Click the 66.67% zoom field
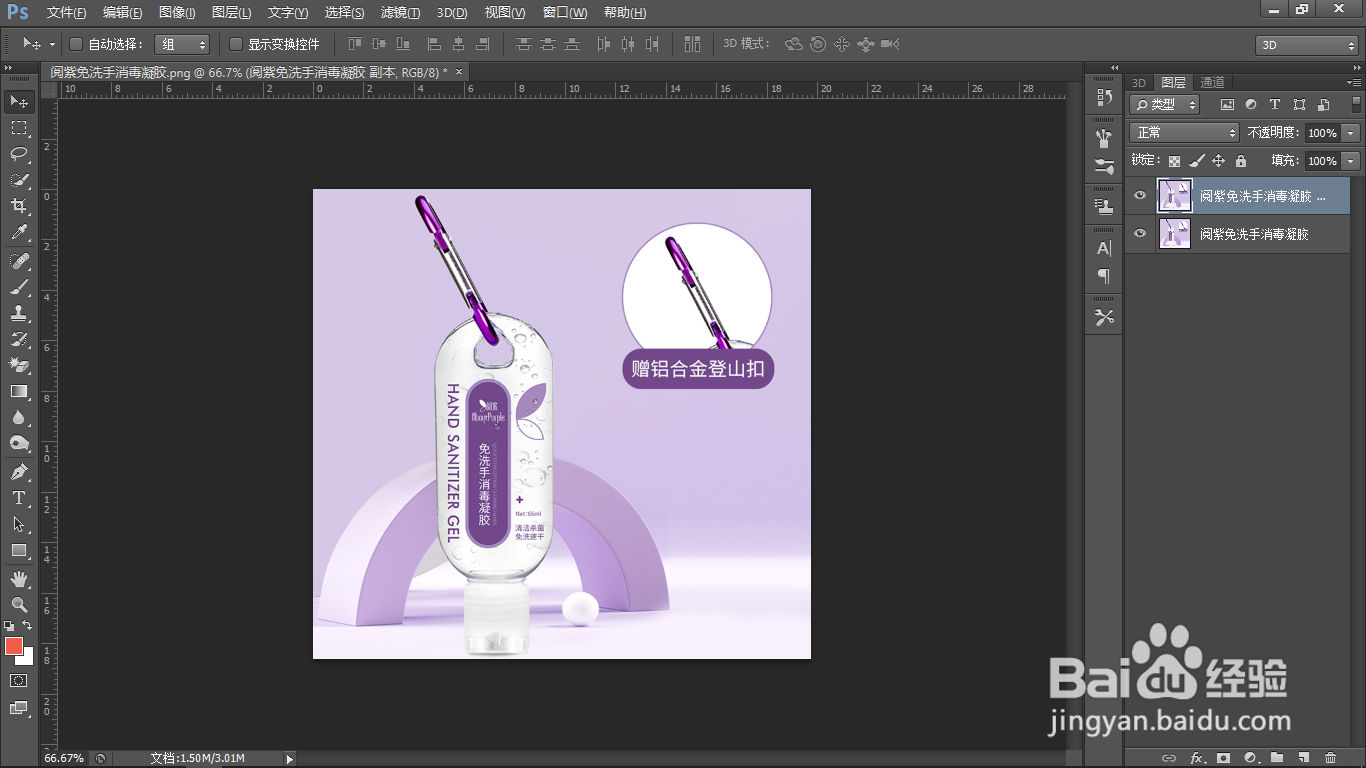Image resolution: width=1366 pixels, height=768 pixels. tap(65, 759)
